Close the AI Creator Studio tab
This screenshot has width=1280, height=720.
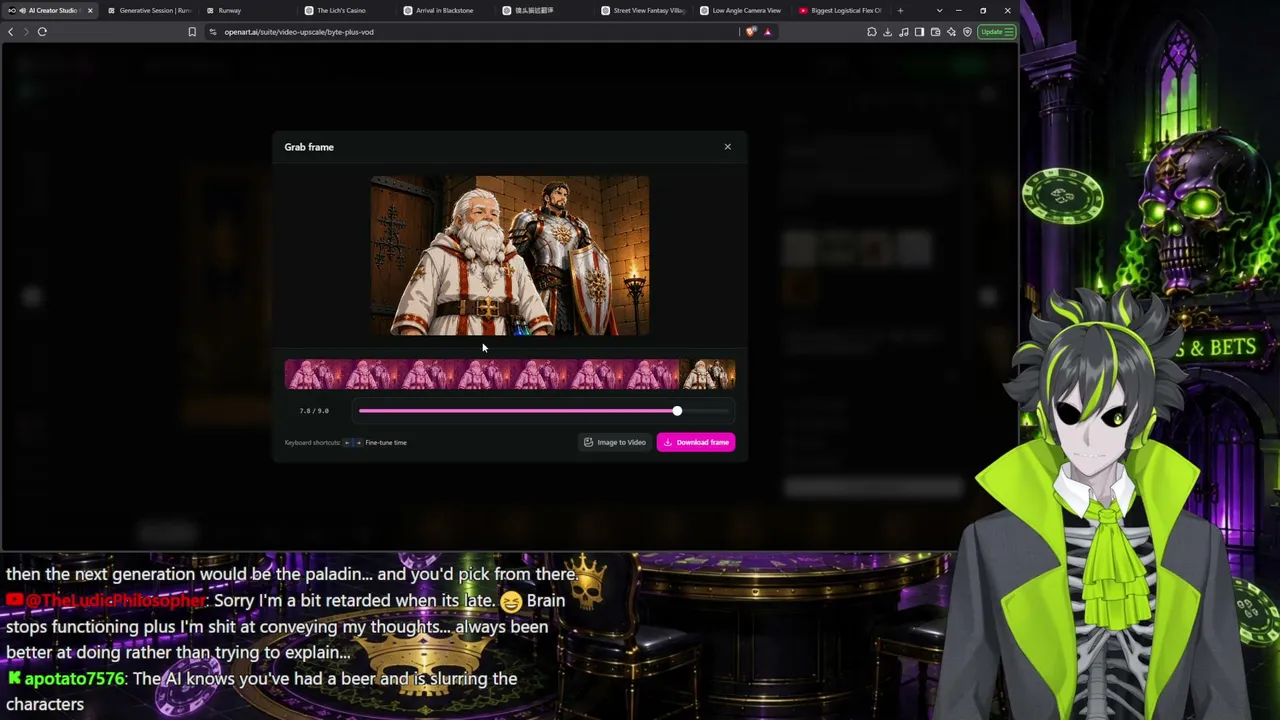[x=89, y=10]
